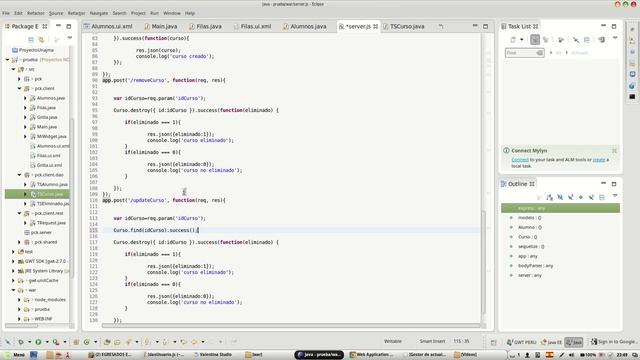Open the Project menu
Image resolution: width=640 pixels, height=360 pixels.
point(138,13)
